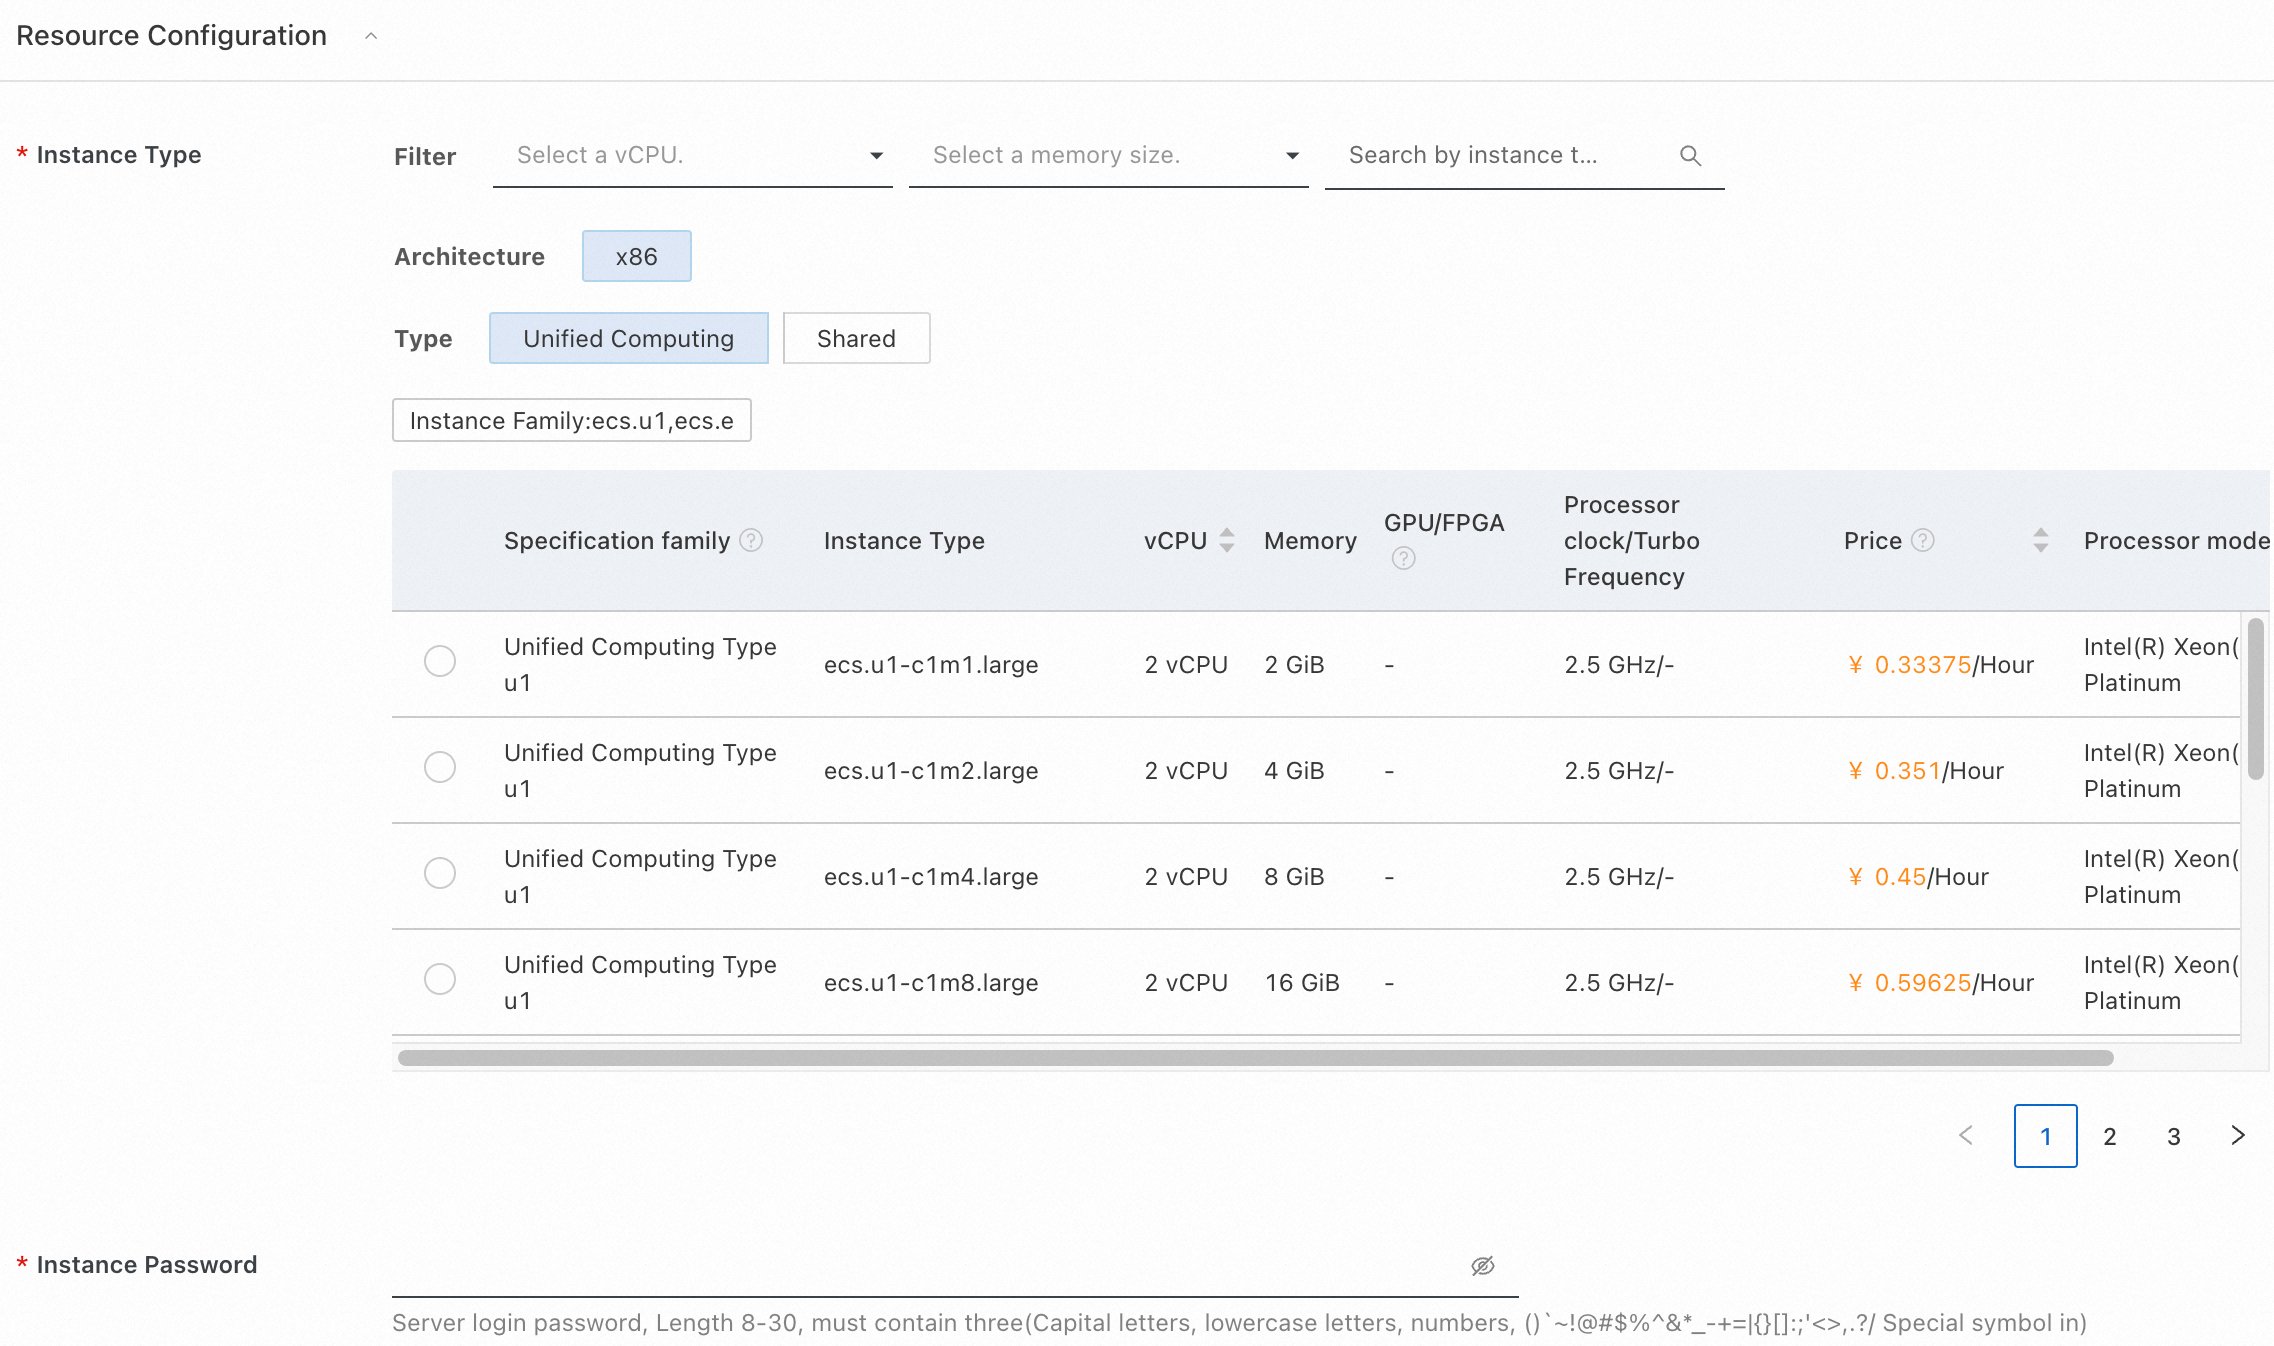
Task: Go to next page arrow
Action: (2238, 1135)
